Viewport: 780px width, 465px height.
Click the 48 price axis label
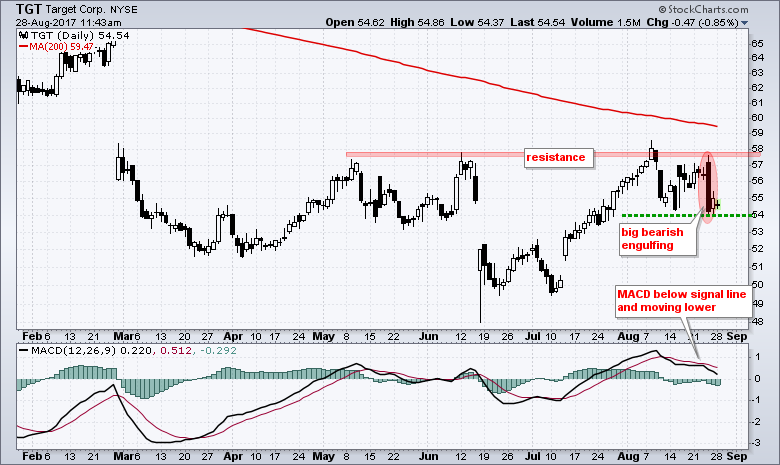pos(757,321)
